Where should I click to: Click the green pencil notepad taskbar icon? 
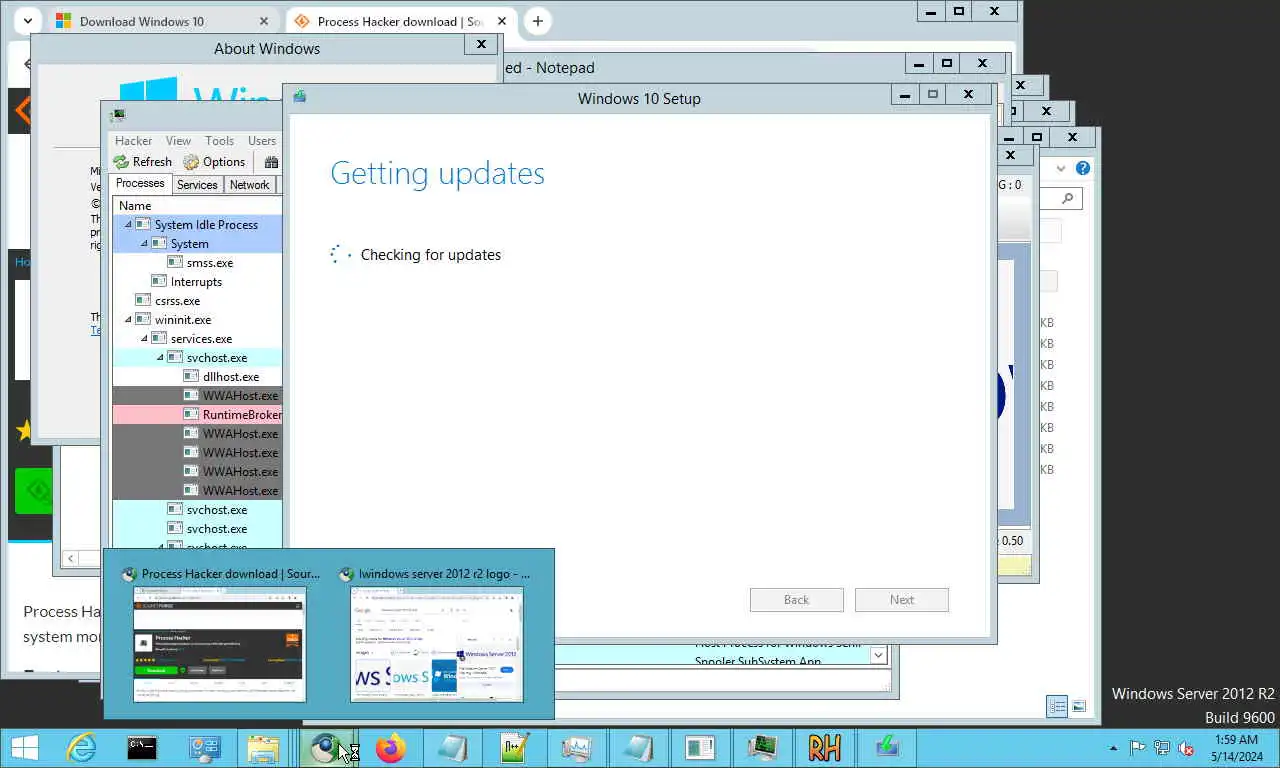515,748
